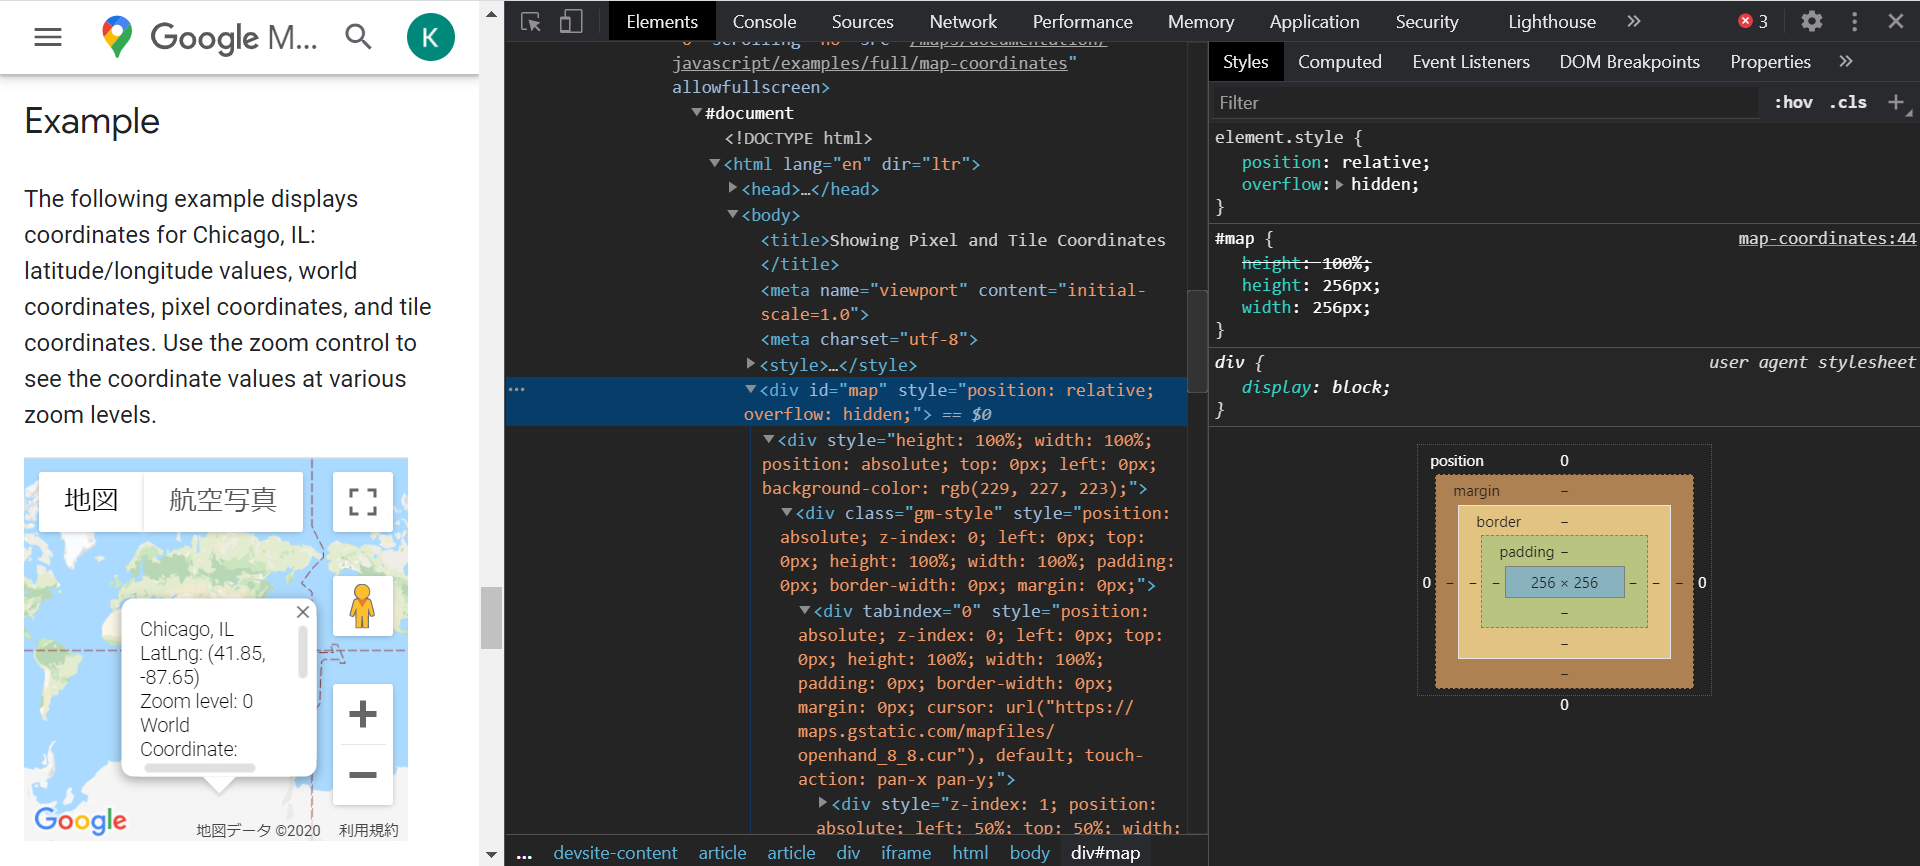Toggle the device toolbar icon

(x=571, y=21)
